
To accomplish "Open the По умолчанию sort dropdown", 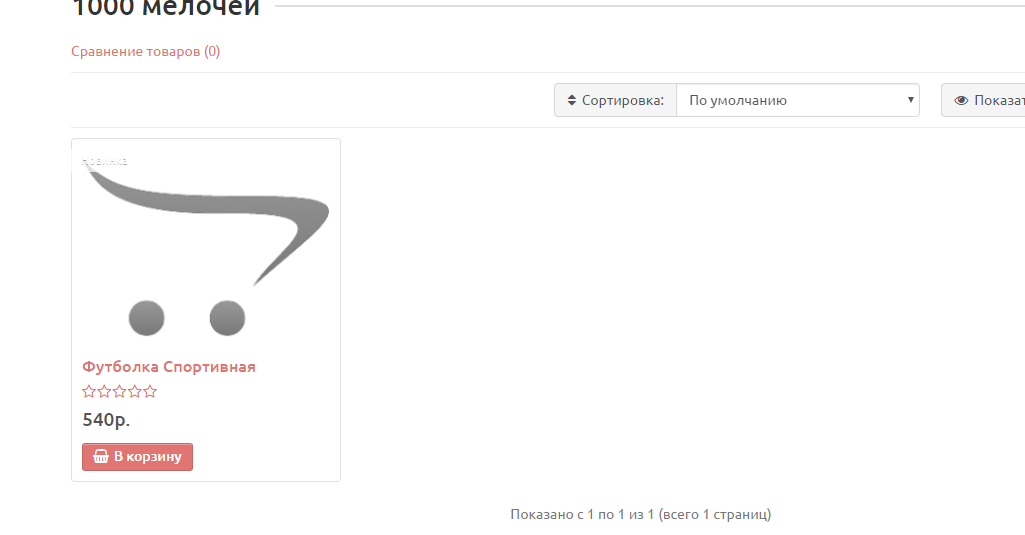I will 798,100.
